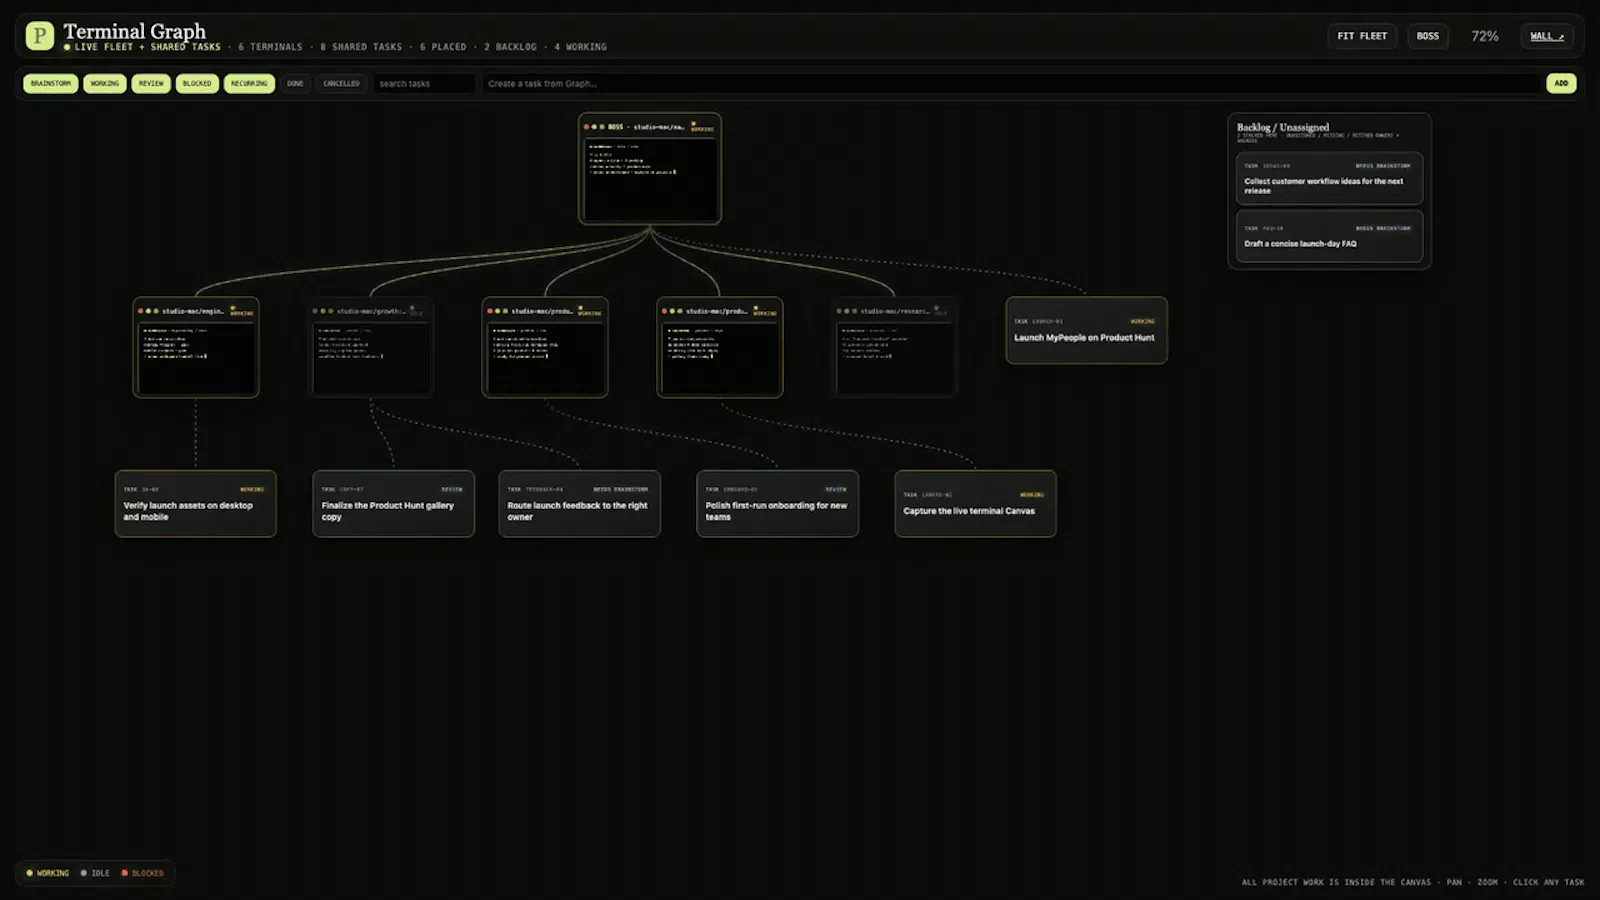
Task: Open backlog task Draft a concise launch-day FAQ
Action: (x=1329, y=236)
